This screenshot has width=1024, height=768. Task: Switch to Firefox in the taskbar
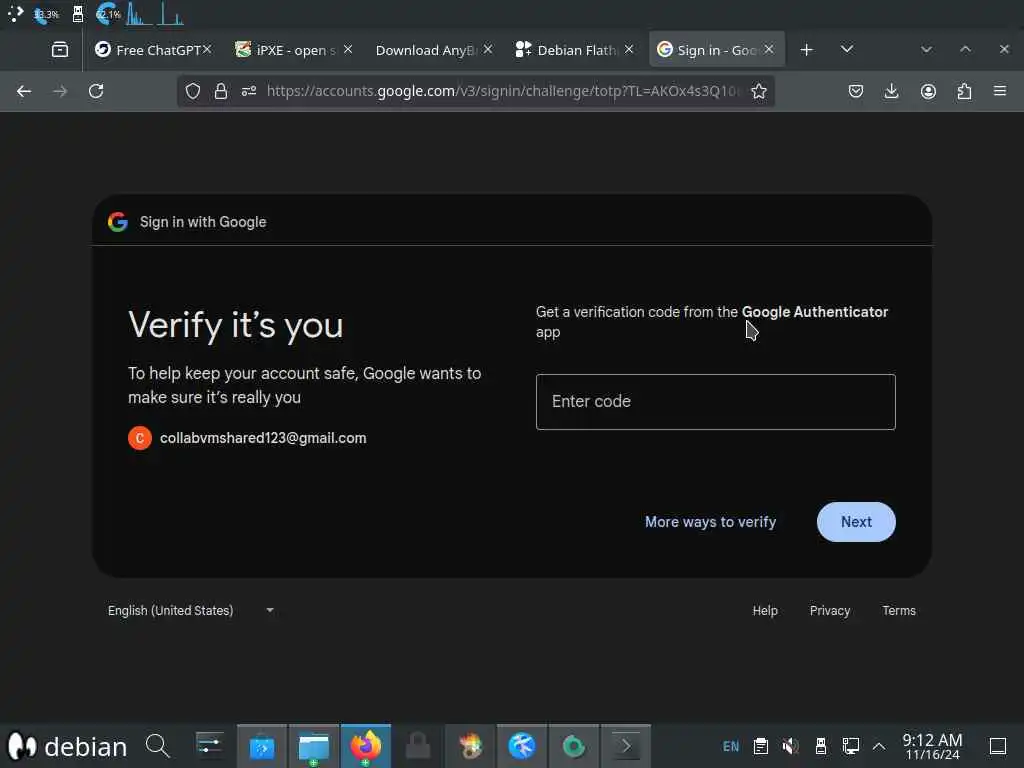(x=366, y=746)
